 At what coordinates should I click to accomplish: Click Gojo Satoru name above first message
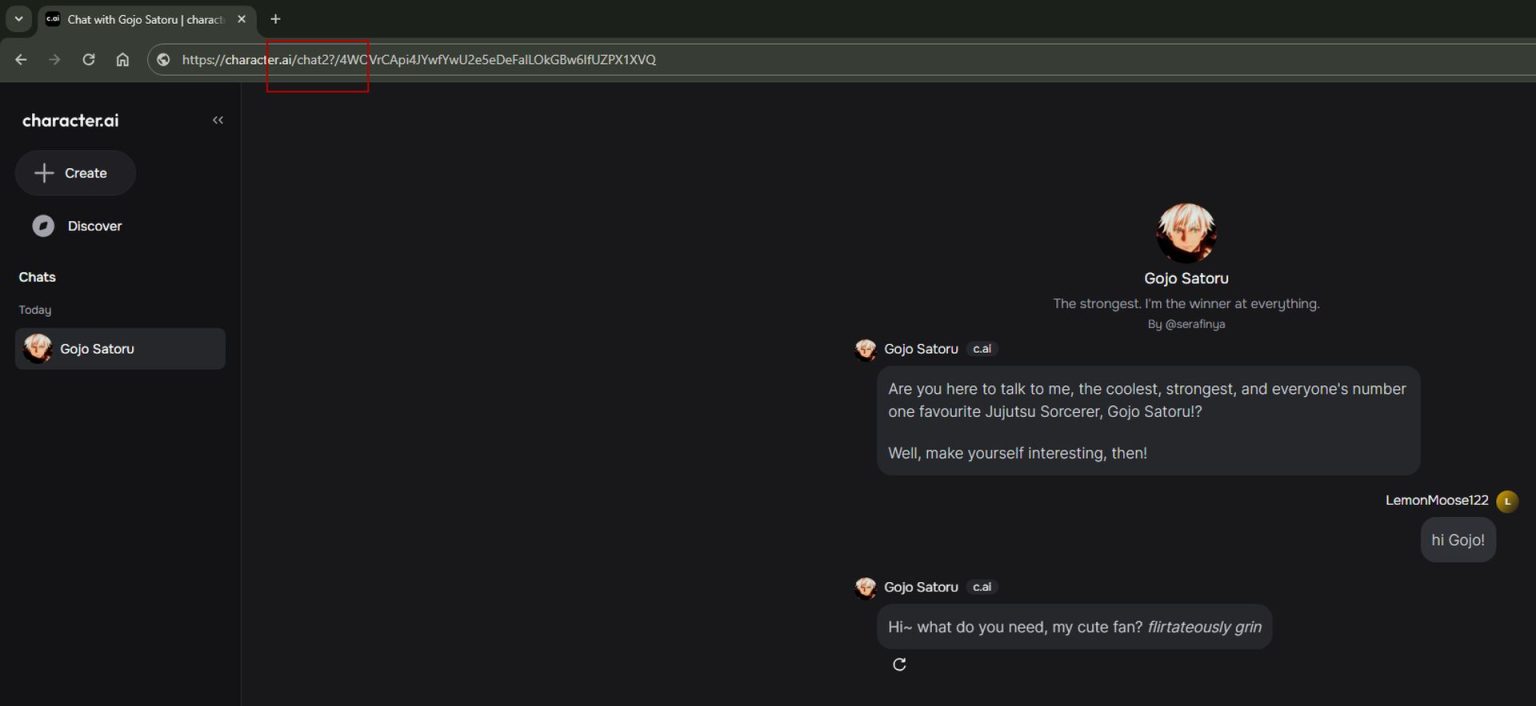point(921,349)
